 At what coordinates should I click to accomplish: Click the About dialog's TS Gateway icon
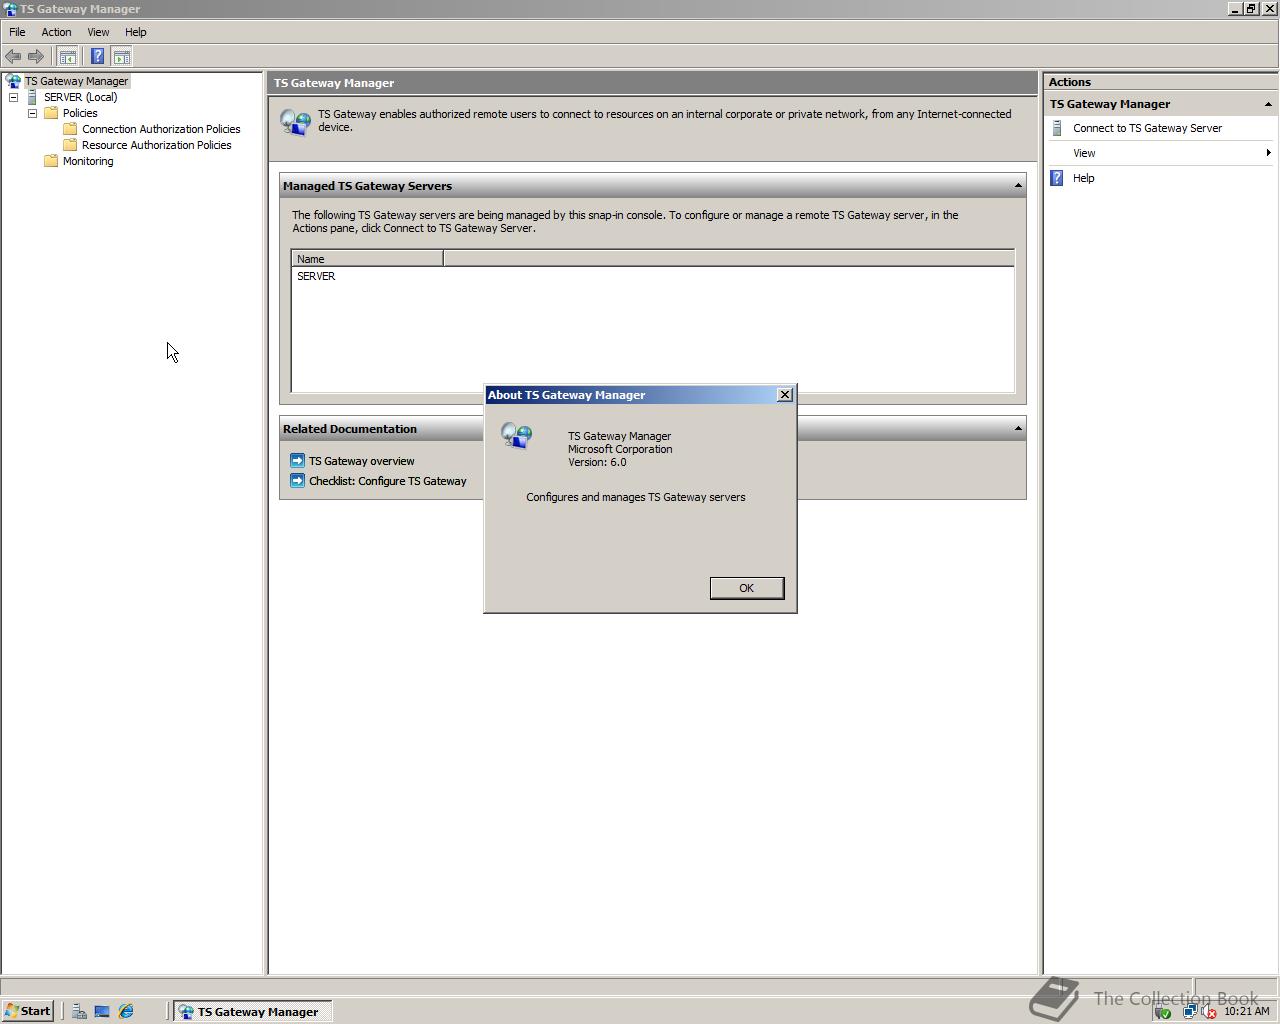[517, 435]
